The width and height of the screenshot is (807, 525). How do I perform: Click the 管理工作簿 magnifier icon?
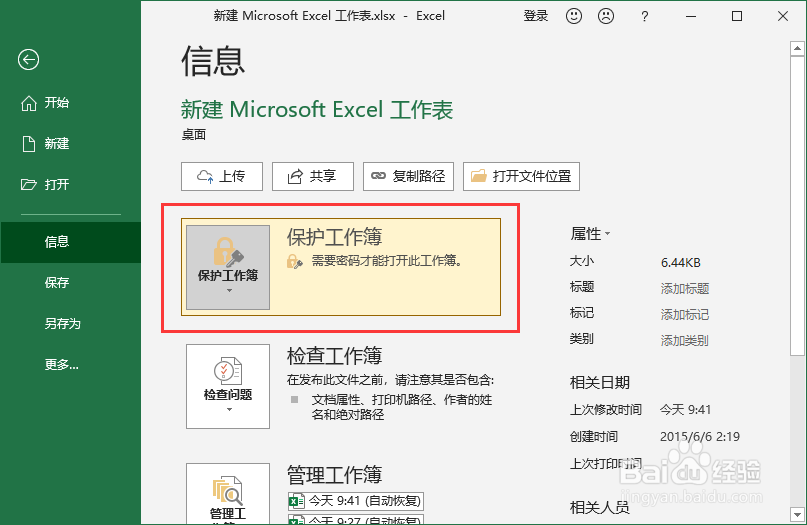coord(228,489)
